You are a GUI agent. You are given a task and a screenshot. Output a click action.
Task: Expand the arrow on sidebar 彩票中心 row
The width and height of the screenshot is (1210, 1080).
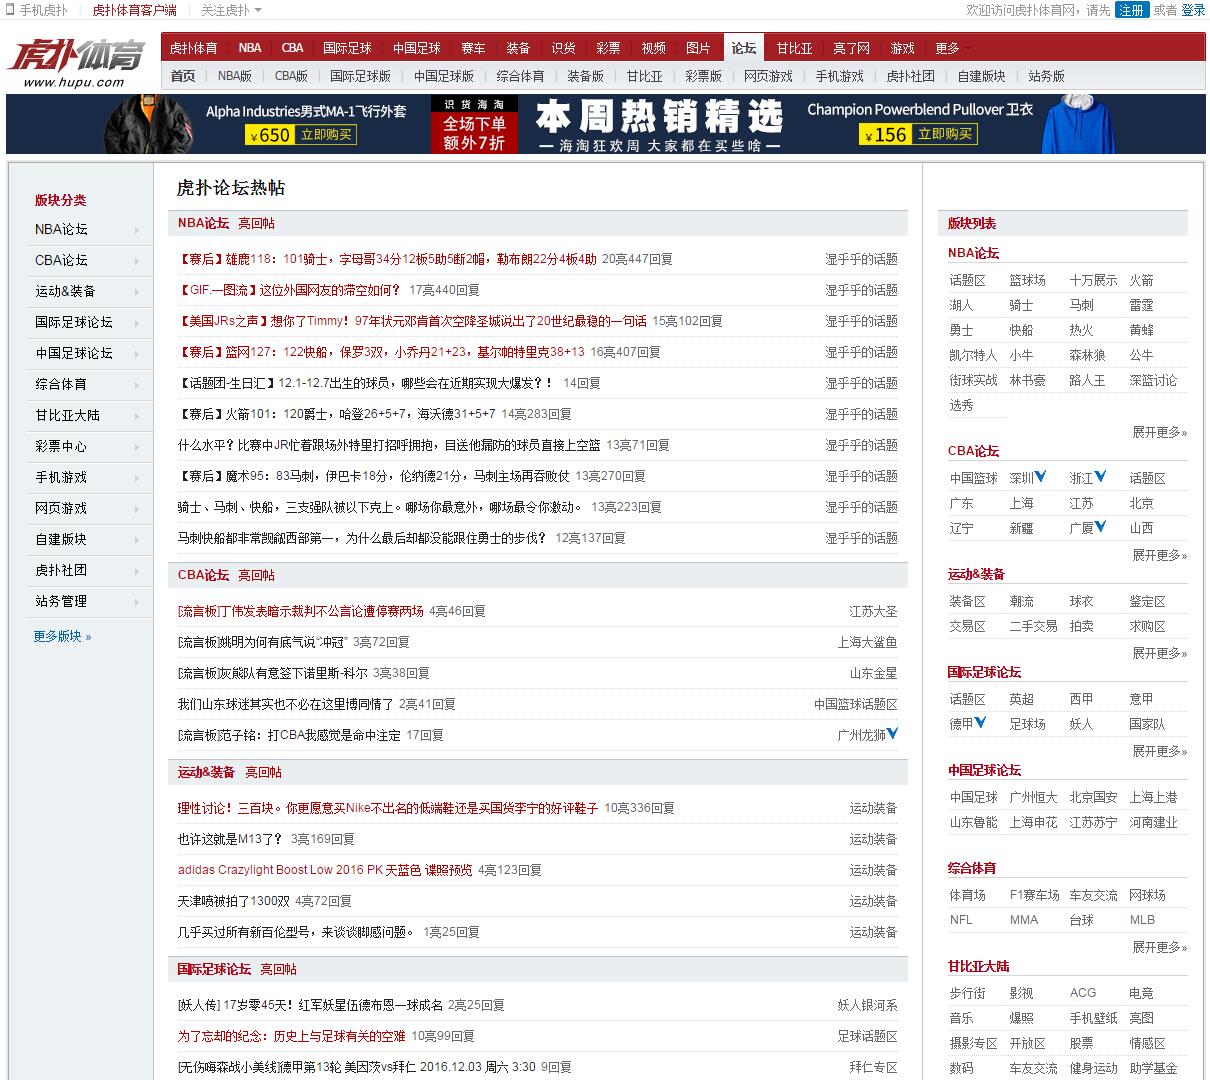point(136,447)
